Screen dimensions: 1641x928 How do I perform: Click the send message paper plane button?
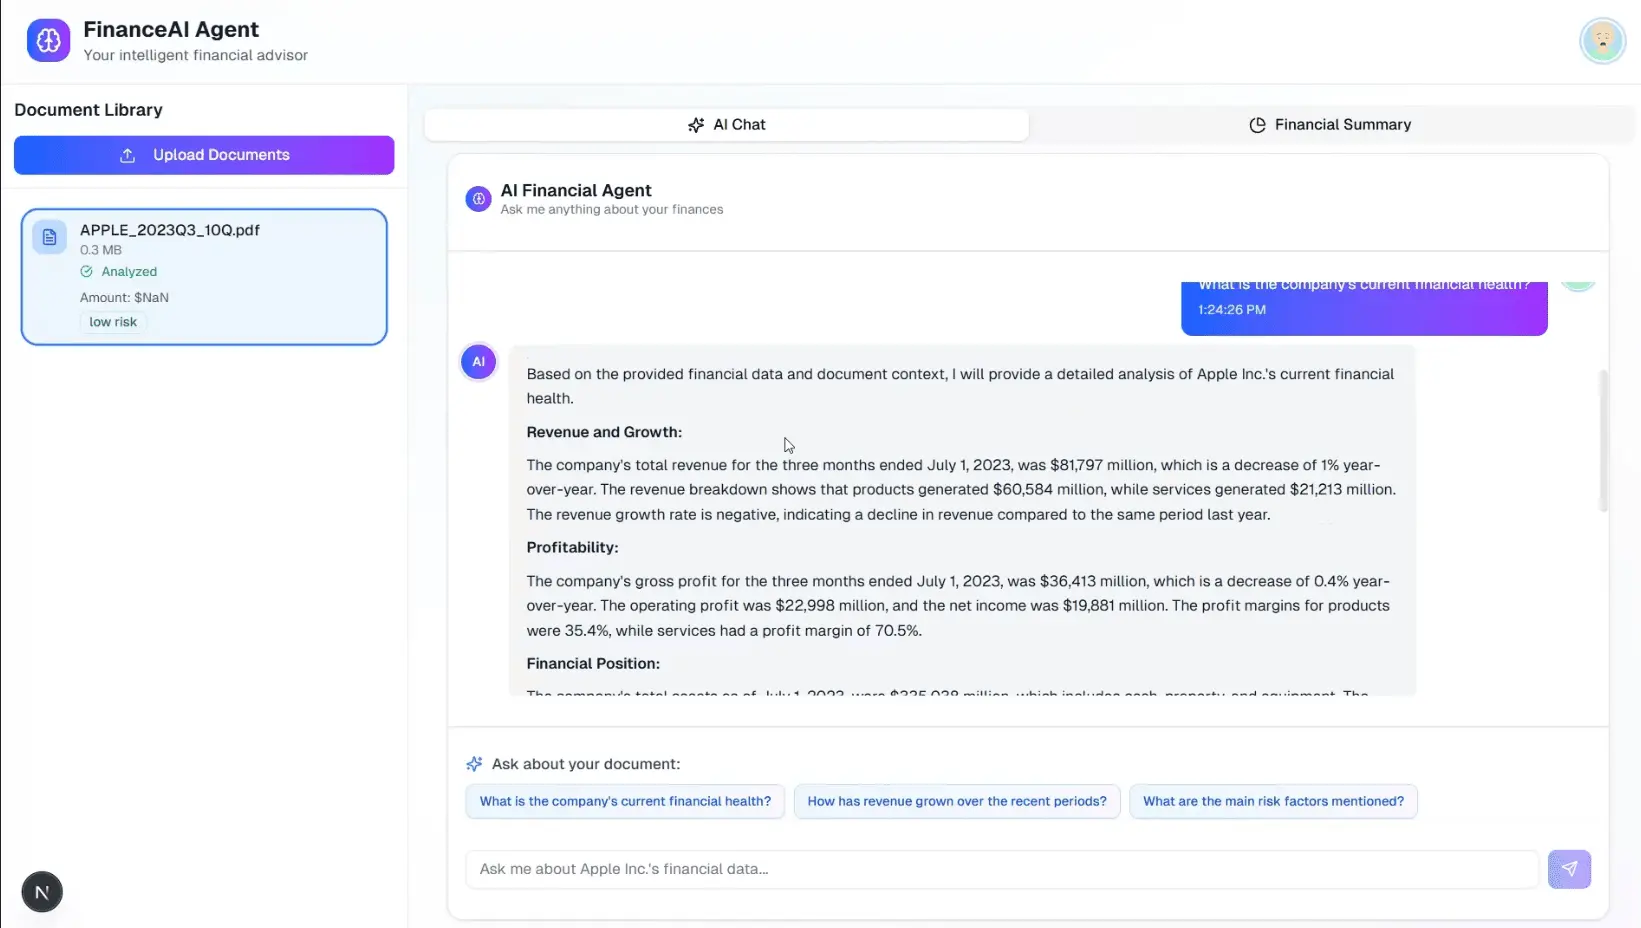pyautogui.click(x=1569, y=869)
